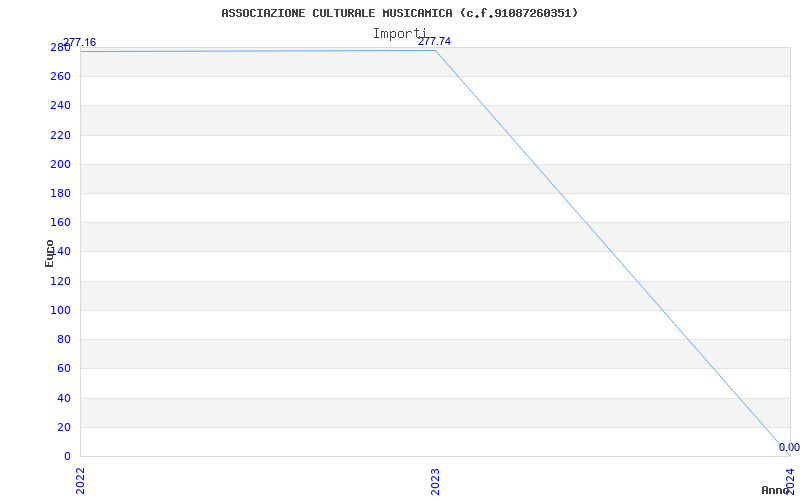800x500 pixels.
Task: Click the 20 y-axis tick
Action: [64, 427]
